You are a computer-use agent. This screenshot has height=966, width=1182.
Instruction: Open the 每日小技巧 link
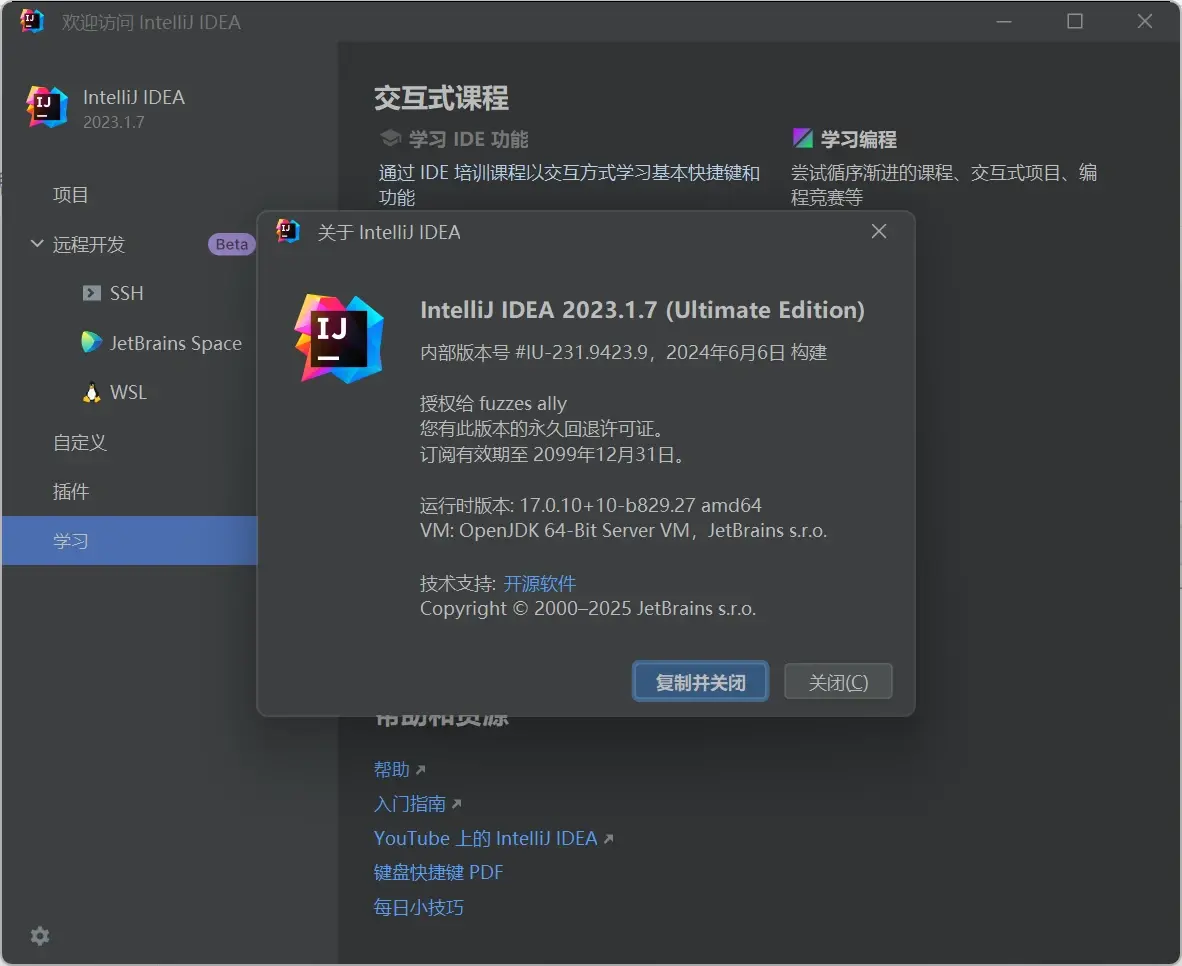coord(419,907)
